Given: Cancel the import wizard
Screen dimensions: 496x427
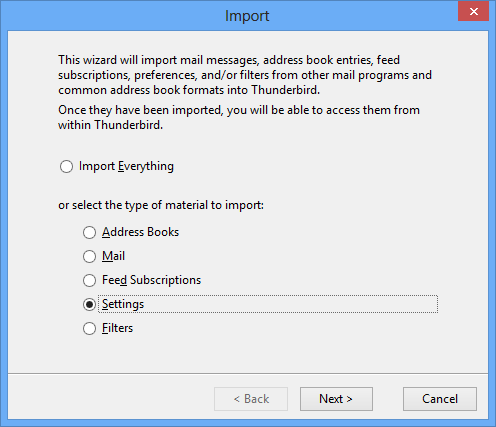Looking at the screenshot, I should [440, 399].
